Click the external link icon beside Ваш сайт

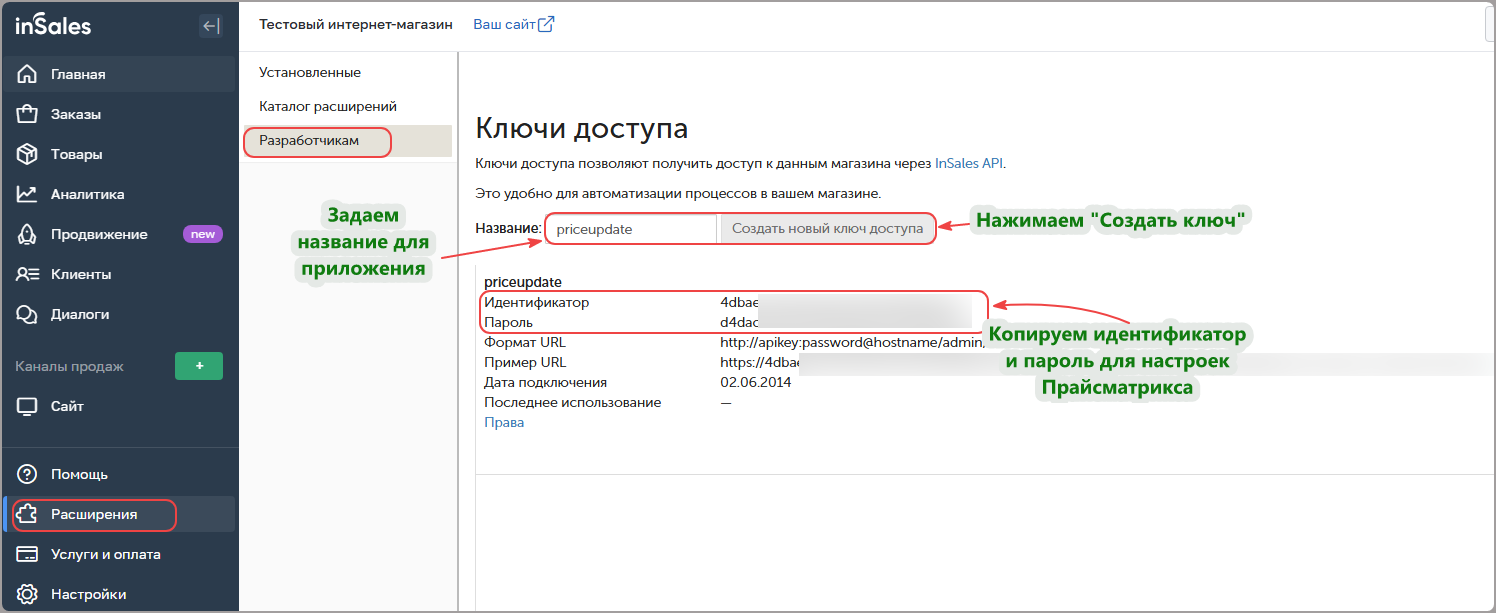(546, 24)
